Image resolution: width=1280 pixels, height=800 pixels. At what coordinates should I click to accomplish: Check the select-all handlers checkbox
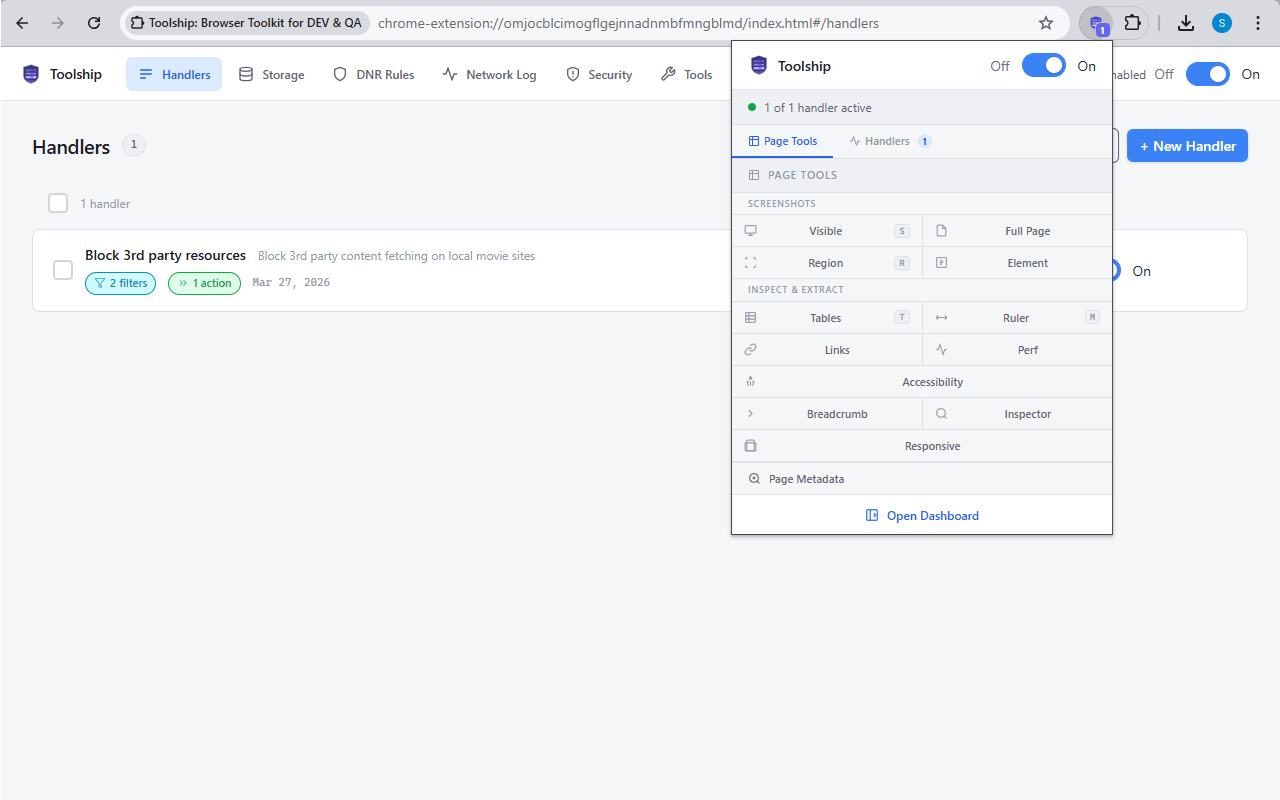click(x=58, y=203)
